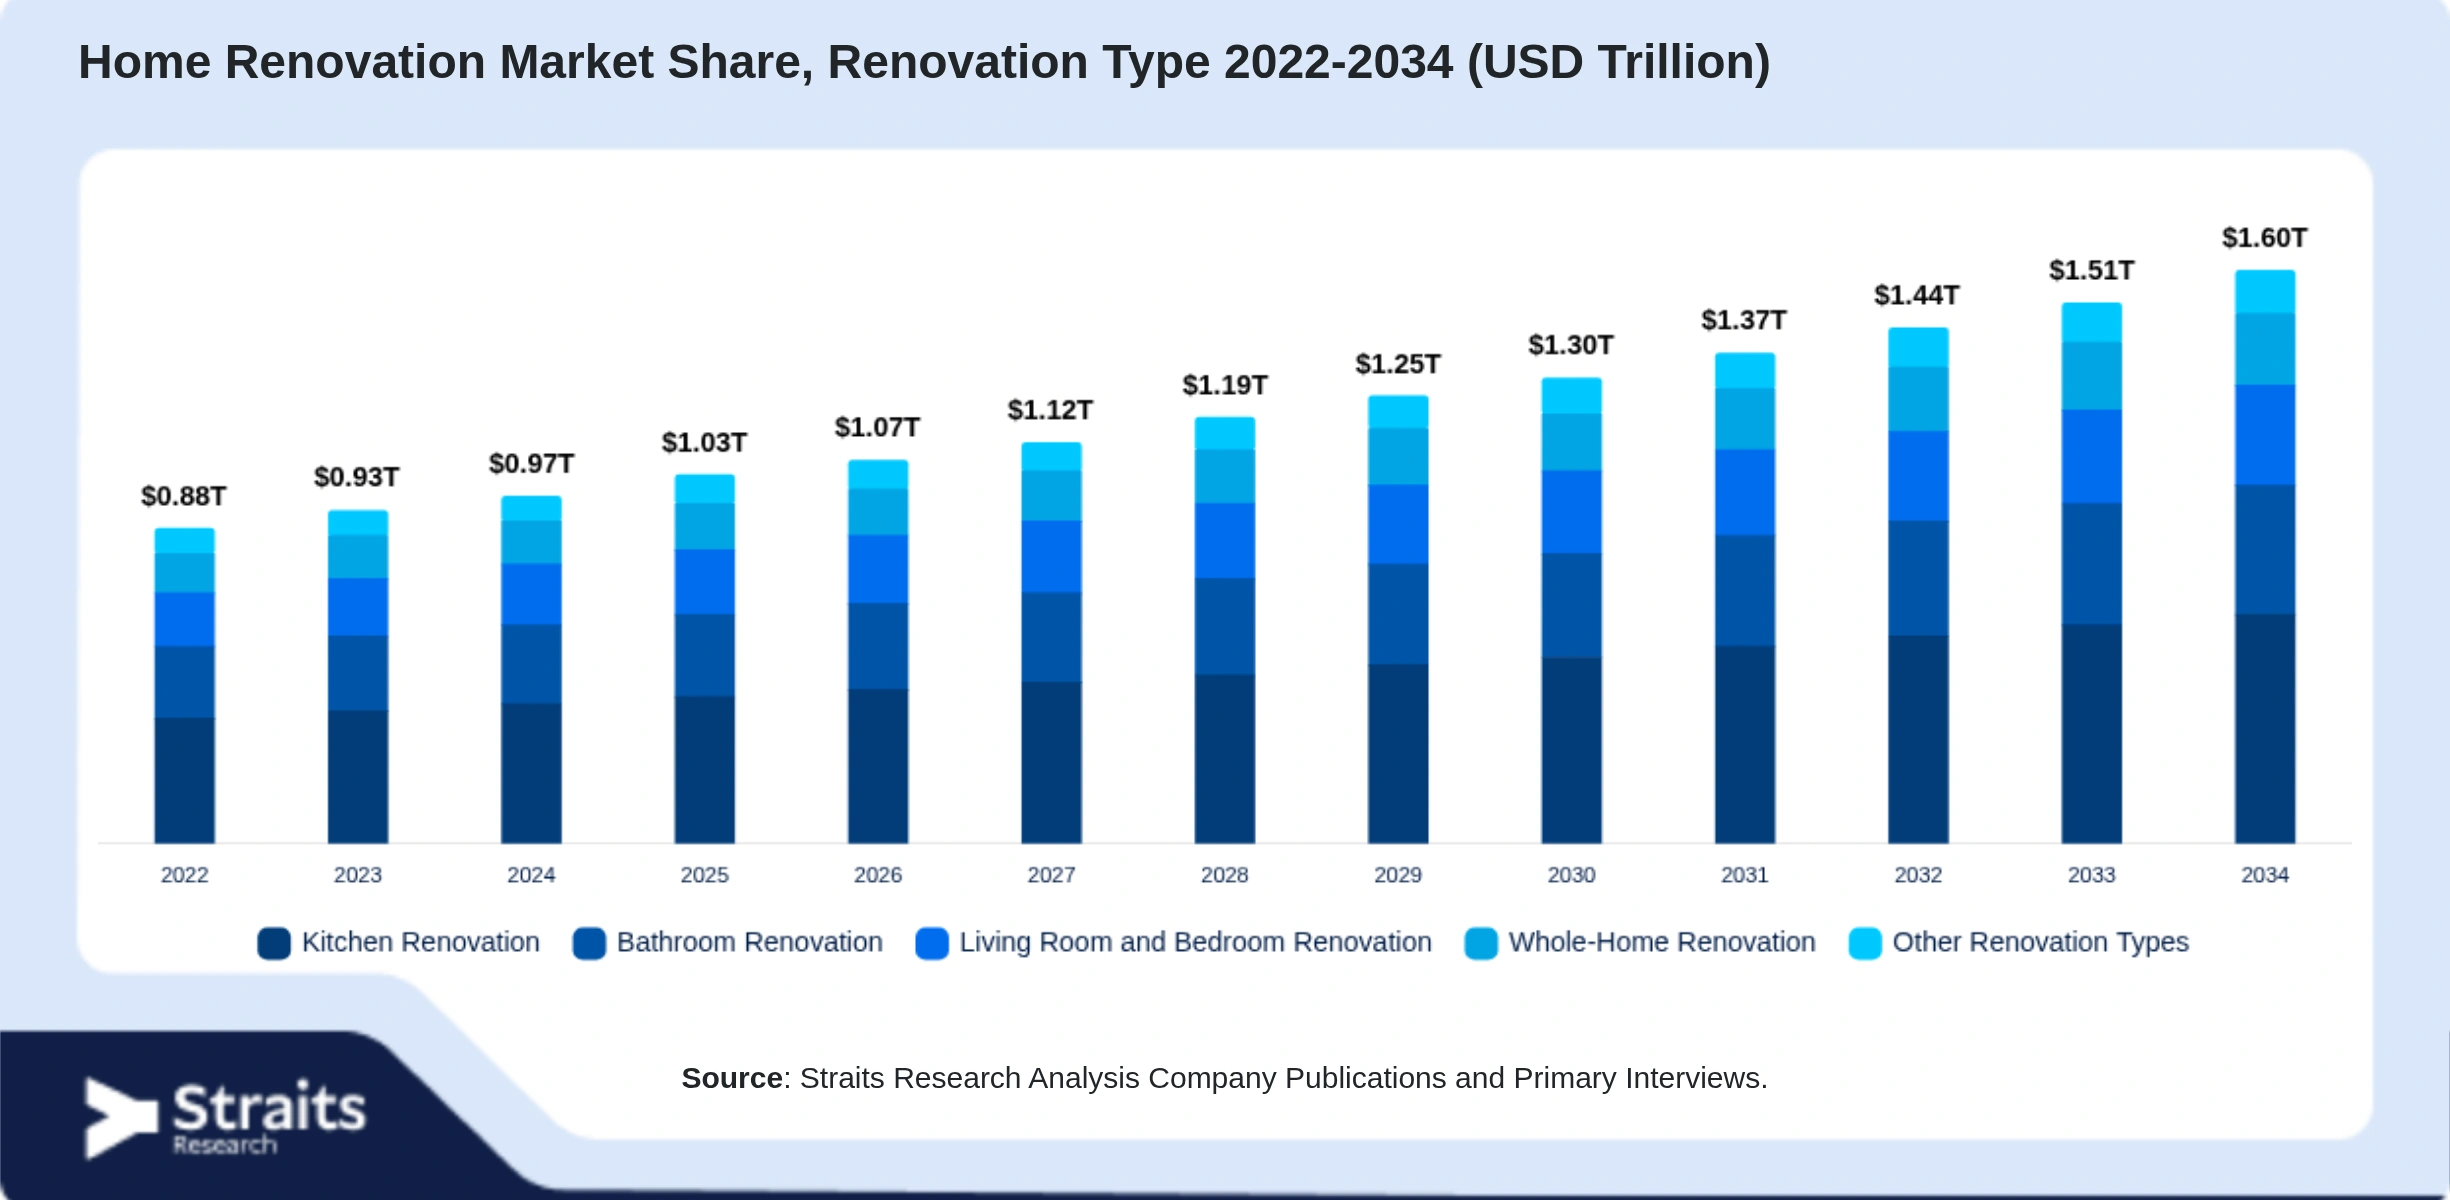The width and height of the screenshot is (2450, 1200).
Task: Click the $1.60T value label
Action: [x=2265, y=238]
